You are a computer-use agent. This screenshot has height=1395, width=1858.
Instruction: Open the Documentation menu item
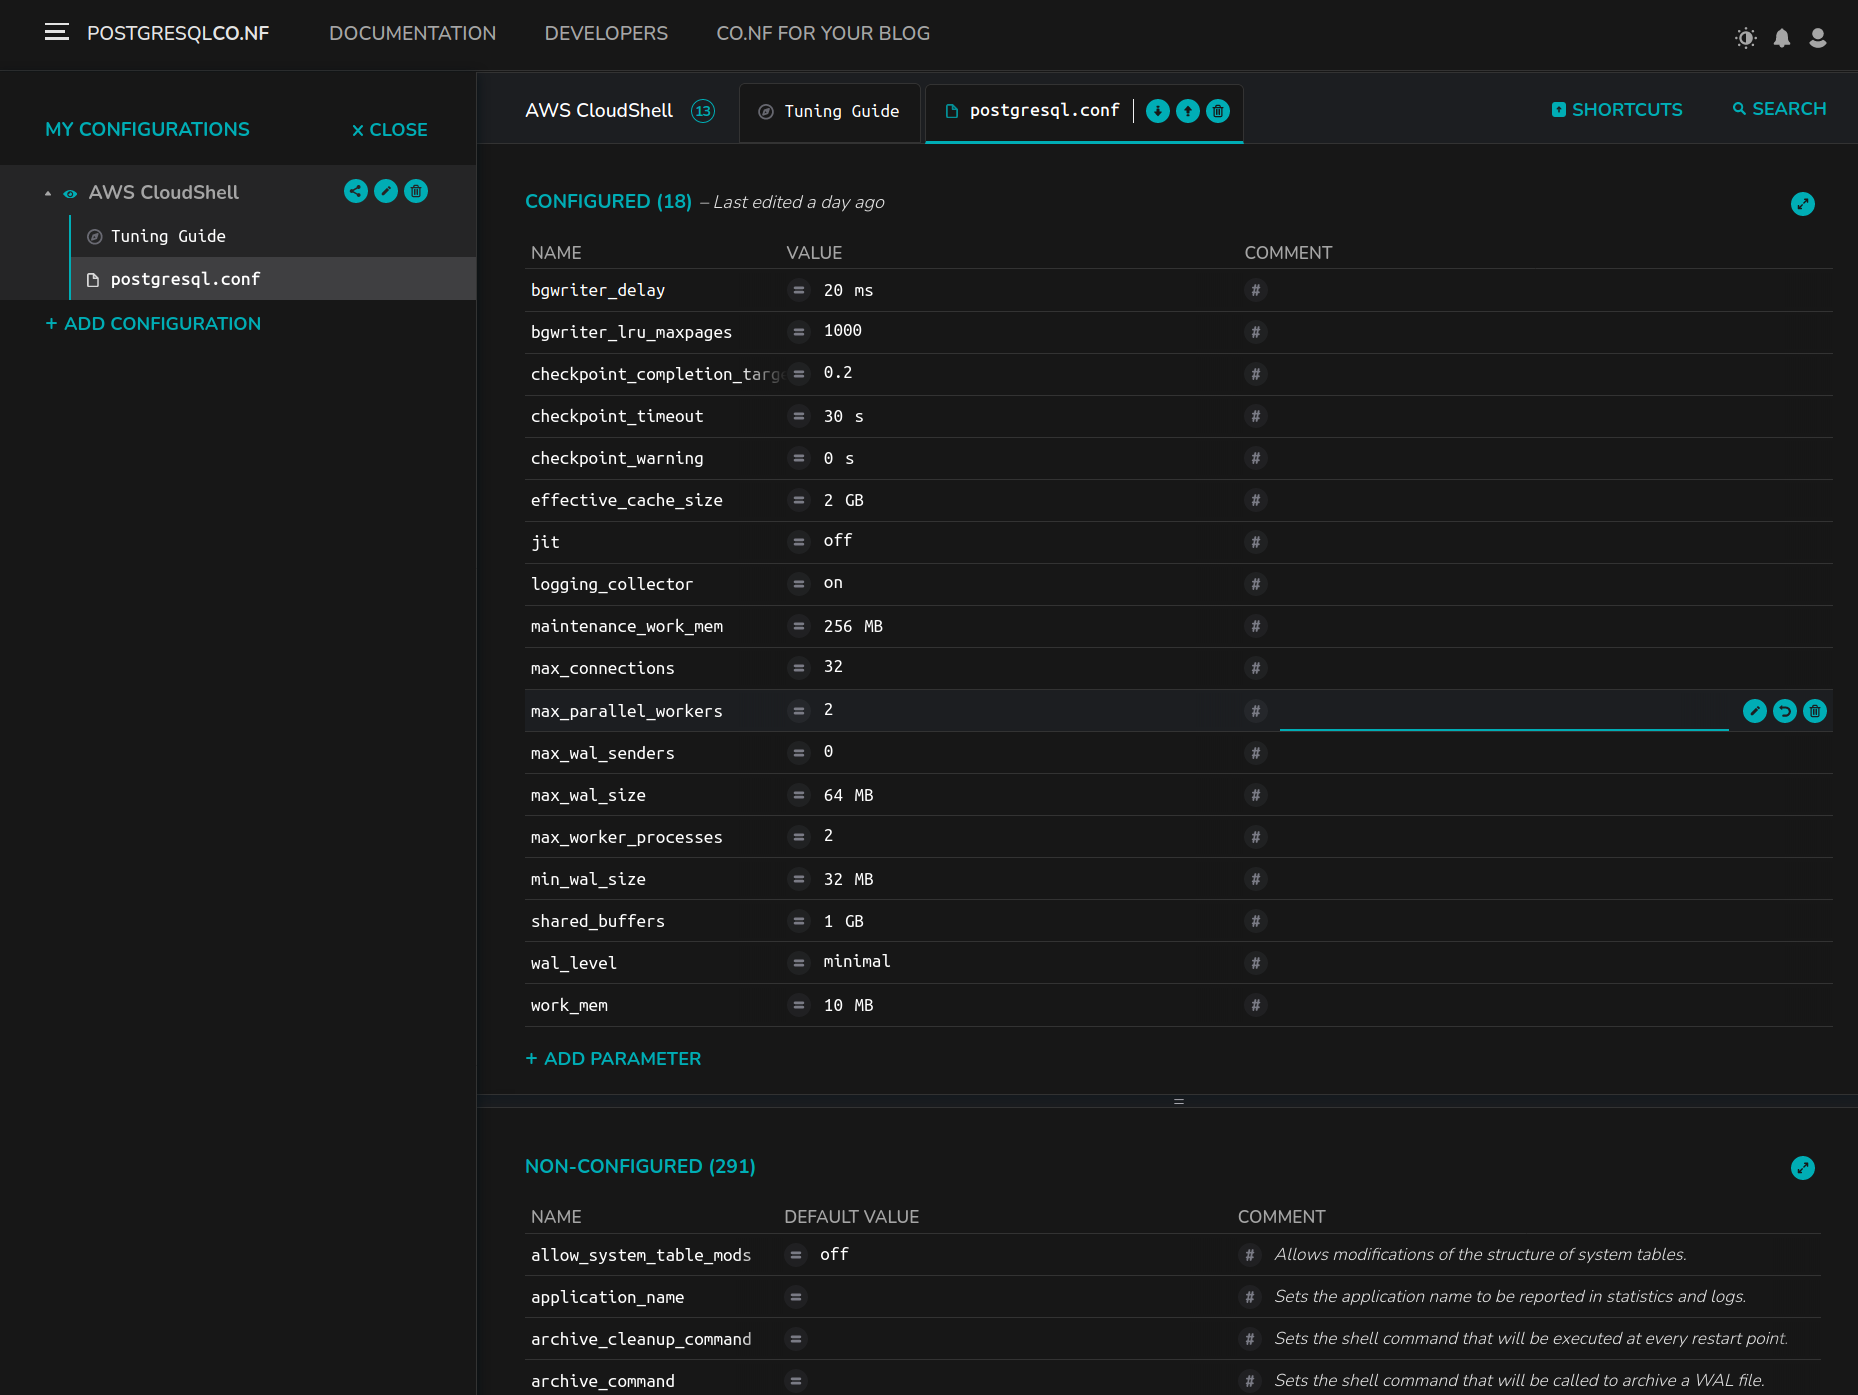pos(412,33)
